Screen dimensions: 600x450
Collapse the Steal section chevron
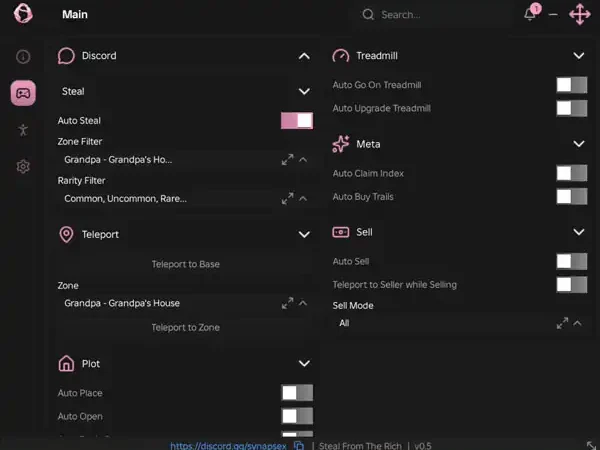point(304,91)
